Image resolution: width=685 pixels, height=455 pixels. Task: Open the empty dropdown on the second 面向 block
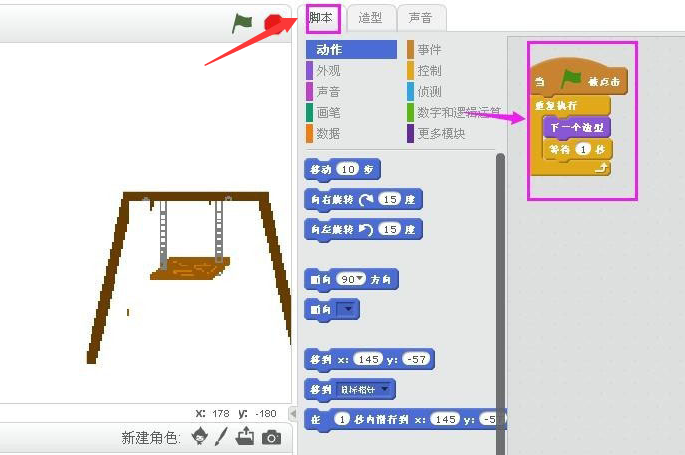[x=347, y=309]
